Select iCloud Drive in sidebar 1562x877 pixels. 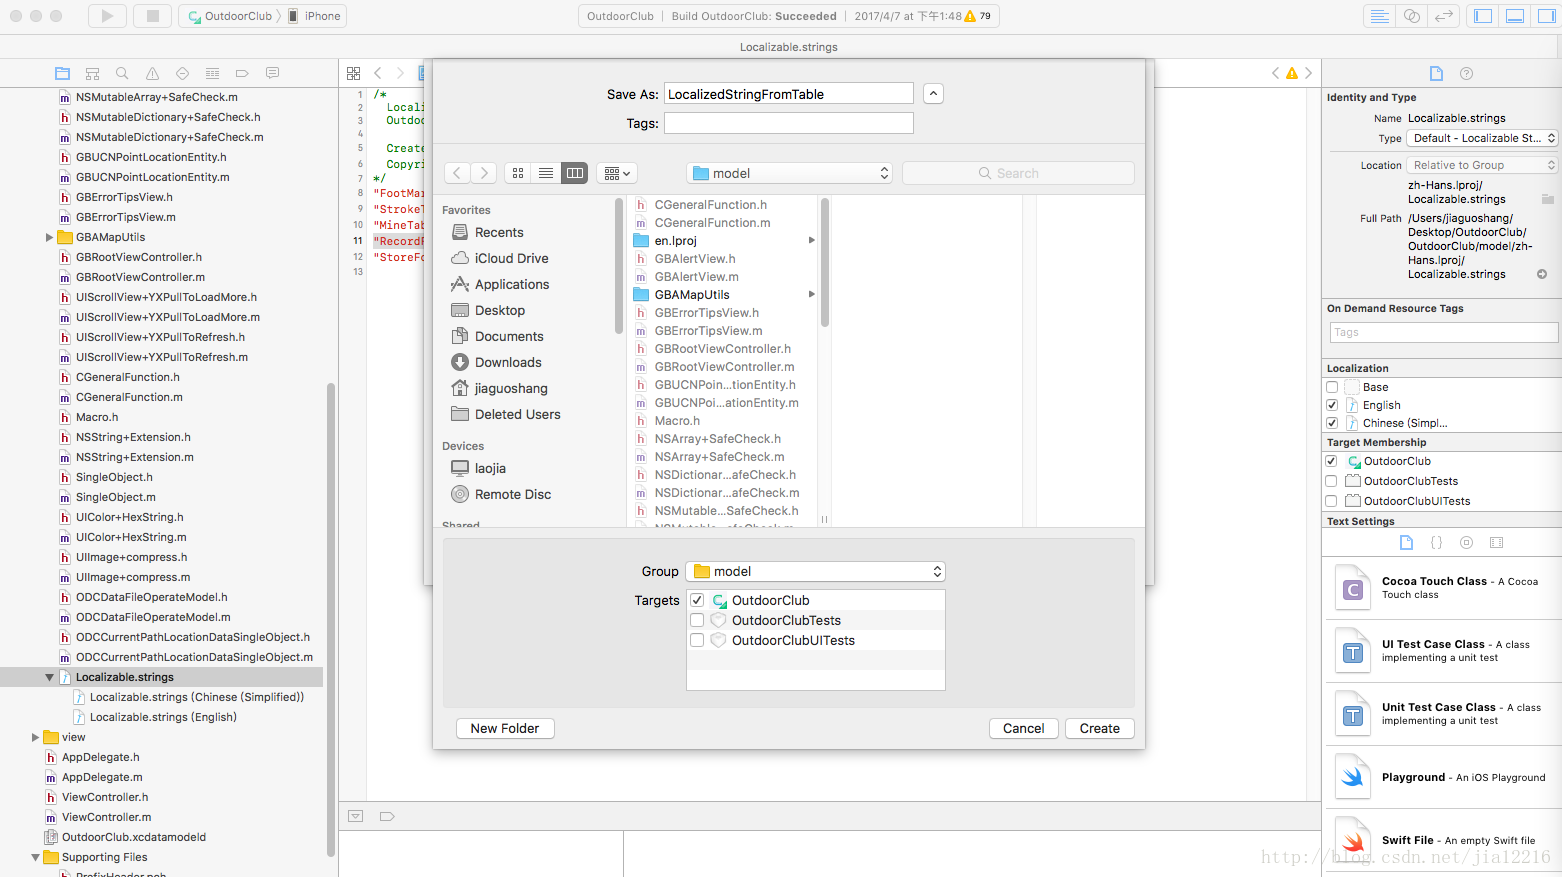(x=499, y=258)
